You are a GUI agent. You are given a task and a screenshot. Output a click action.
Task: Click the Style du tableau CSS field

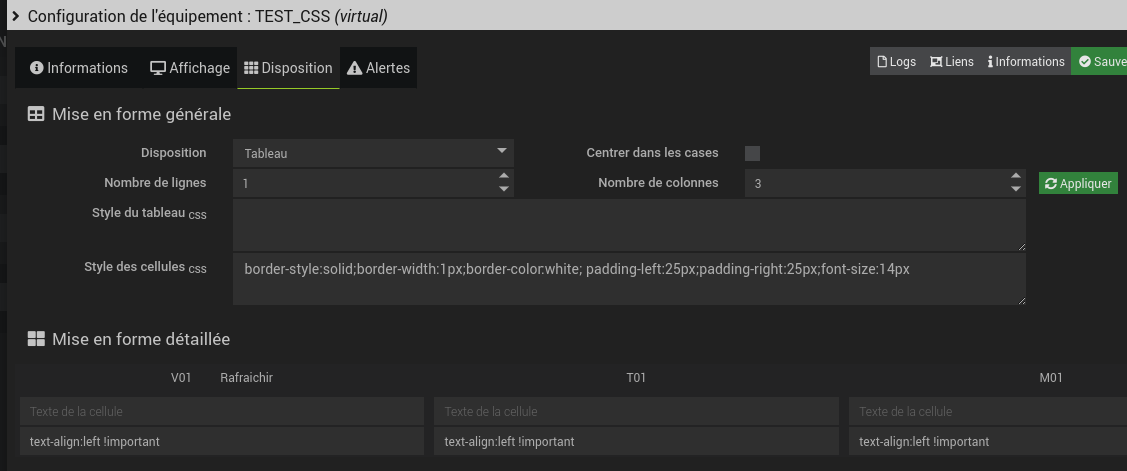coord(629,225)
